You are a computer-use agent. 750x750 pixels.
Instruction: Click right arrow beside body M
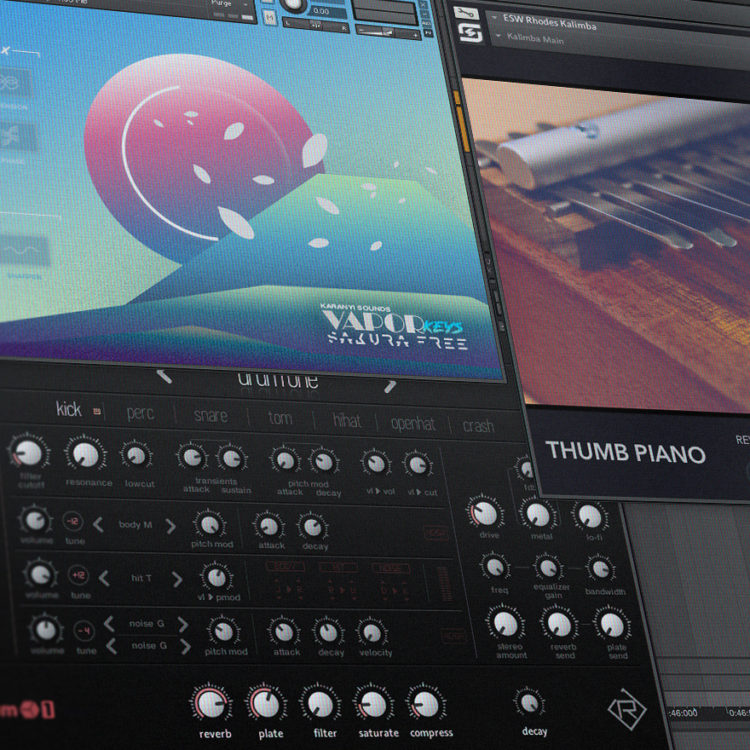pos(171,527)
